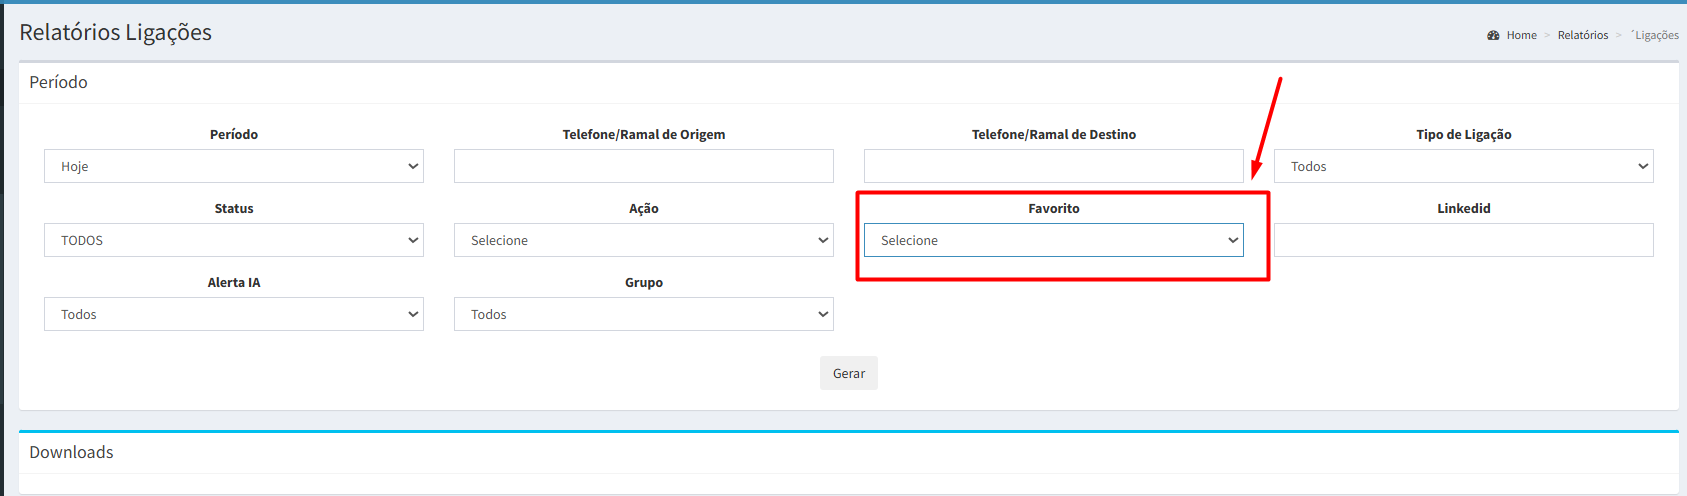1687x496 pixels.
Task: Click the Telefone/Ramal de Destino input
Action: (1053, 166)
